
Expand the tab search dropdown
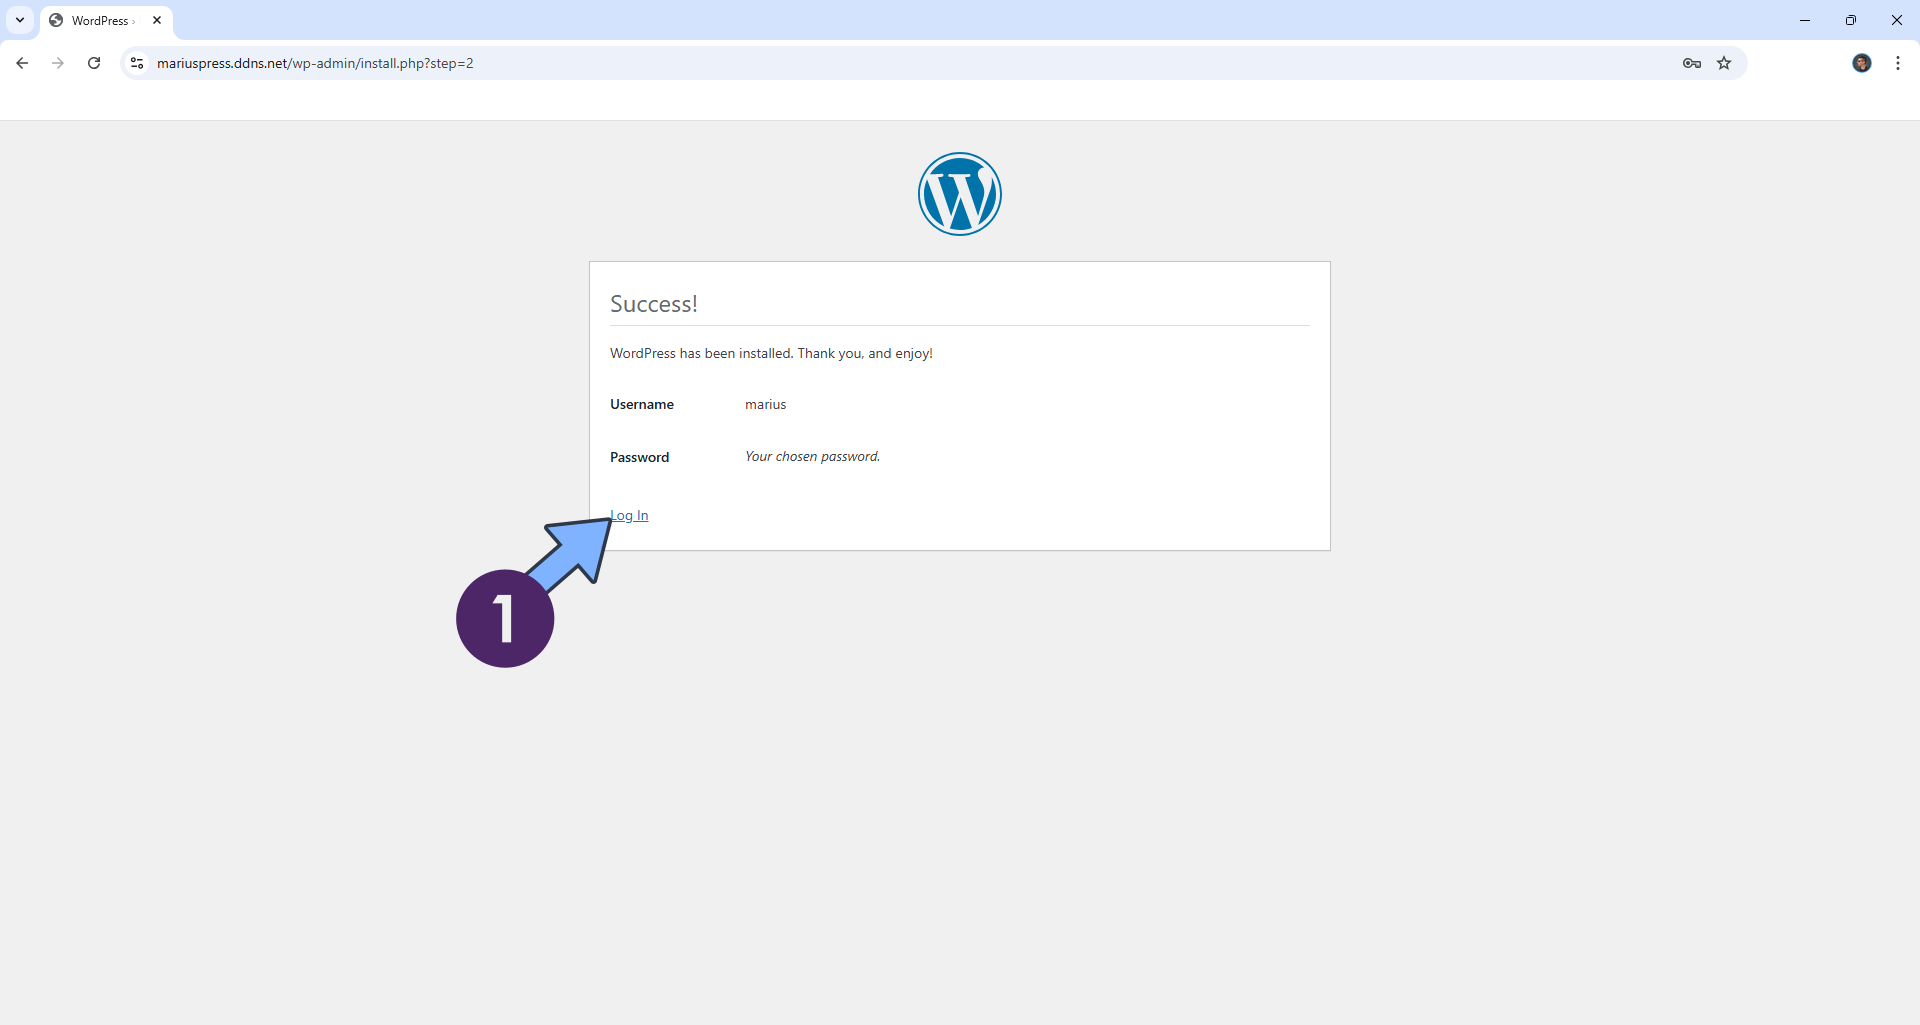pos(20,20)
